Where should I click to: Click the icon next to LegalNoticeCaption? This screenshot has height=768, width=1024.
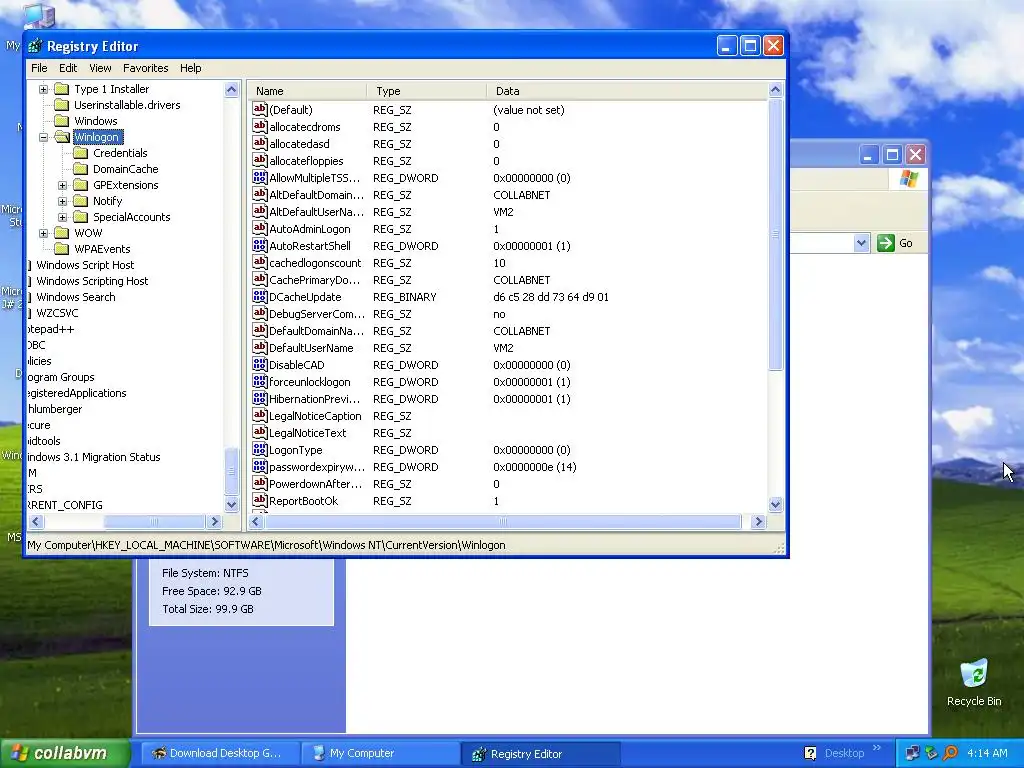tap(260, 415)
